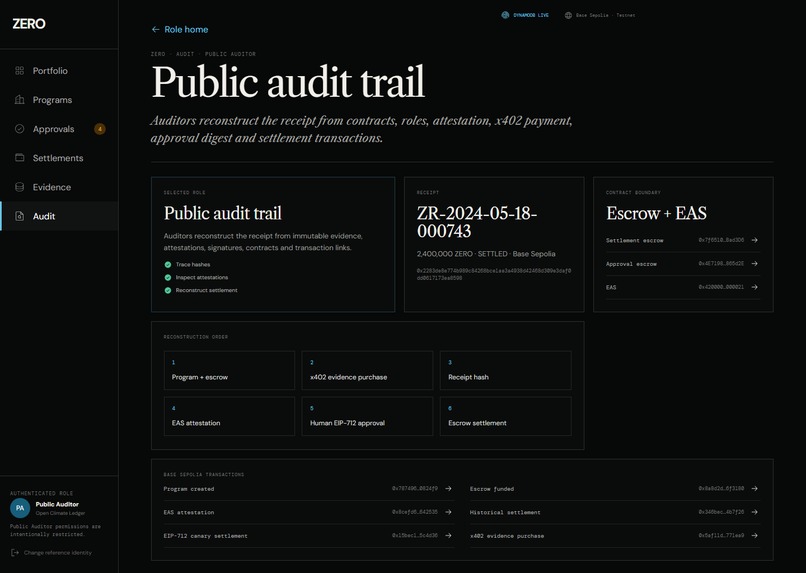Click the long receipt hash starting 0x2283

(493, 274)
